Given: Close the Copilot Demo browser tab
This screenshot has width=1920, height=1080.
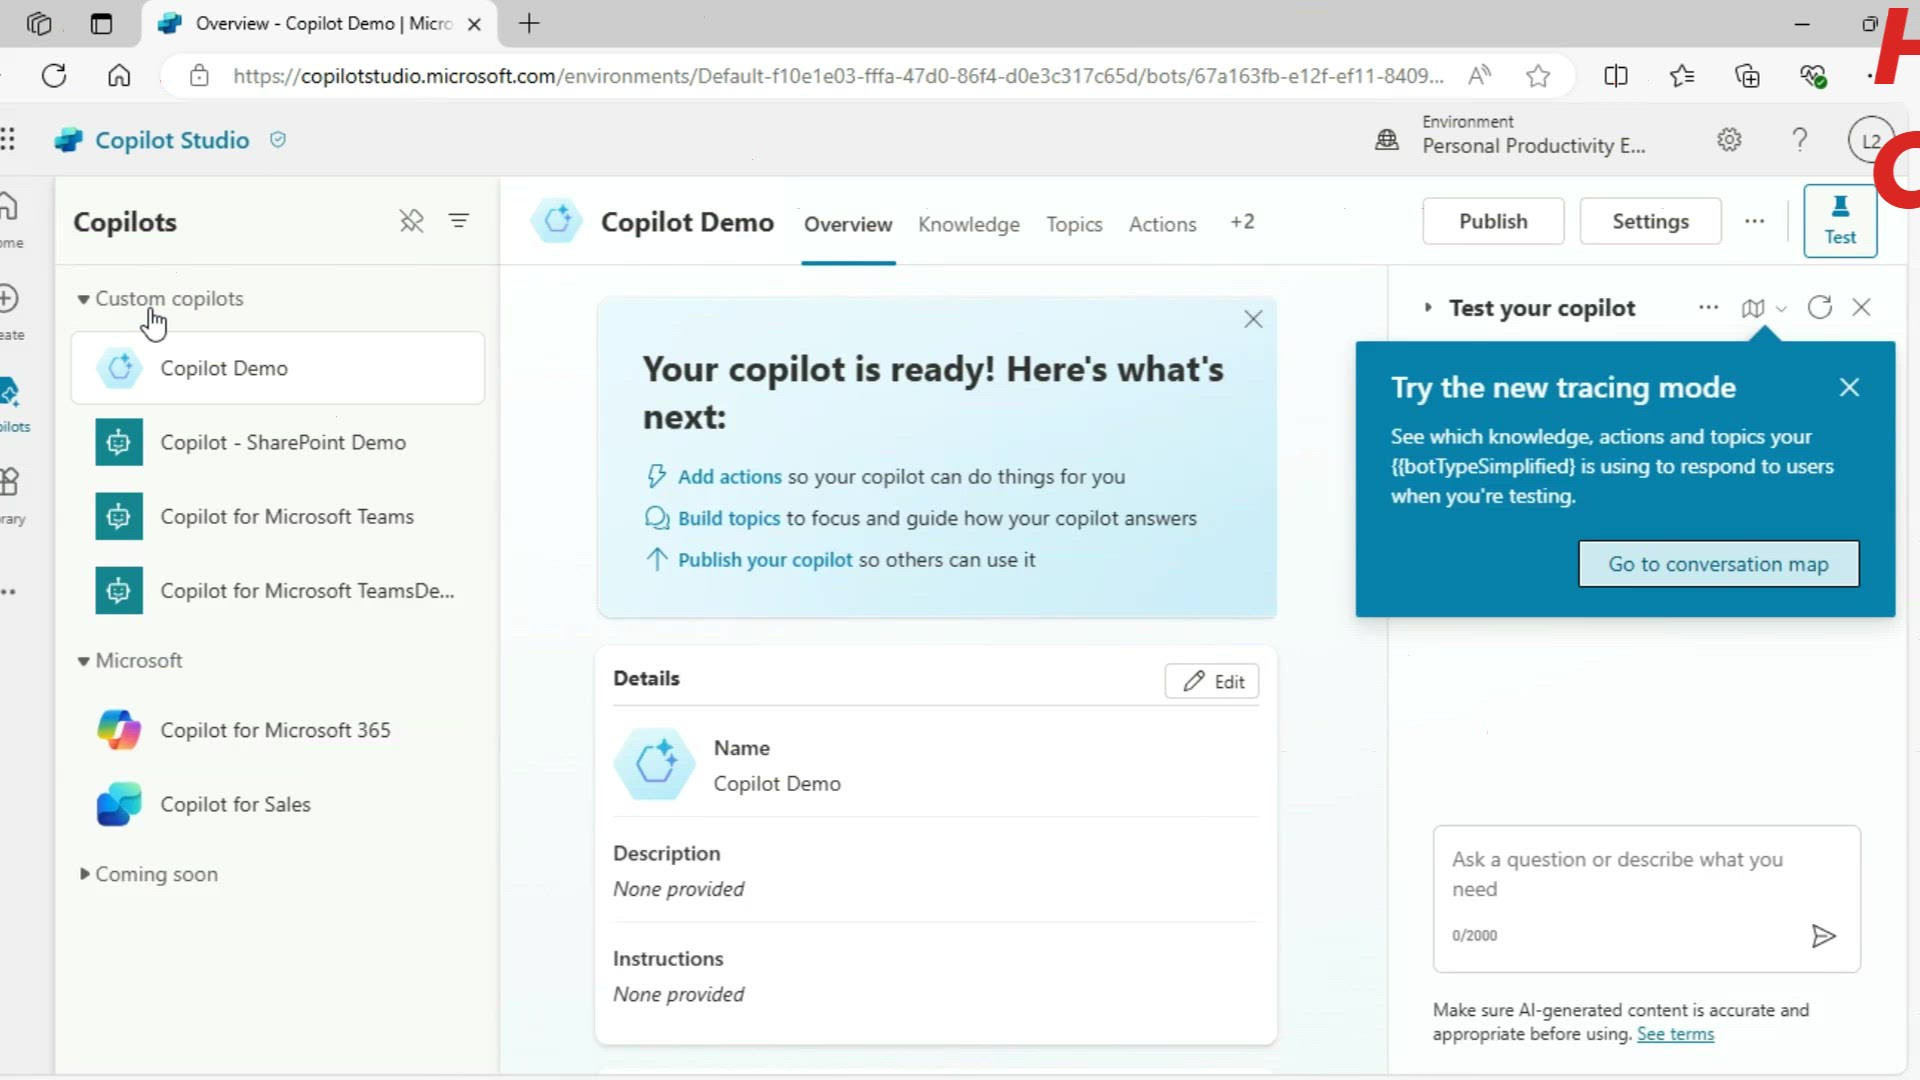Looking at the screenshot, I should click(x=475, y=24).
